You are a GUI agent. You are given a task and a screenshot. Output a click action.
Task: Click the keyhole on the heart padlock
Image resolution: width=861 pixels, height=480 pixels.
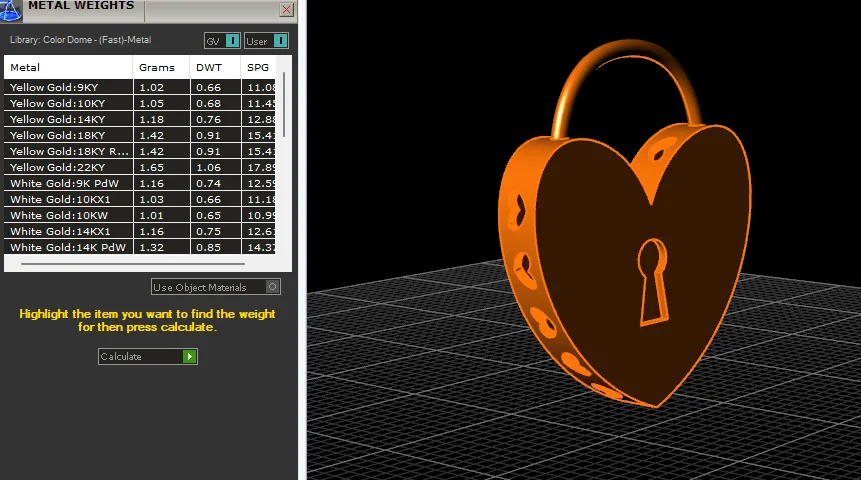pos(652,281)
